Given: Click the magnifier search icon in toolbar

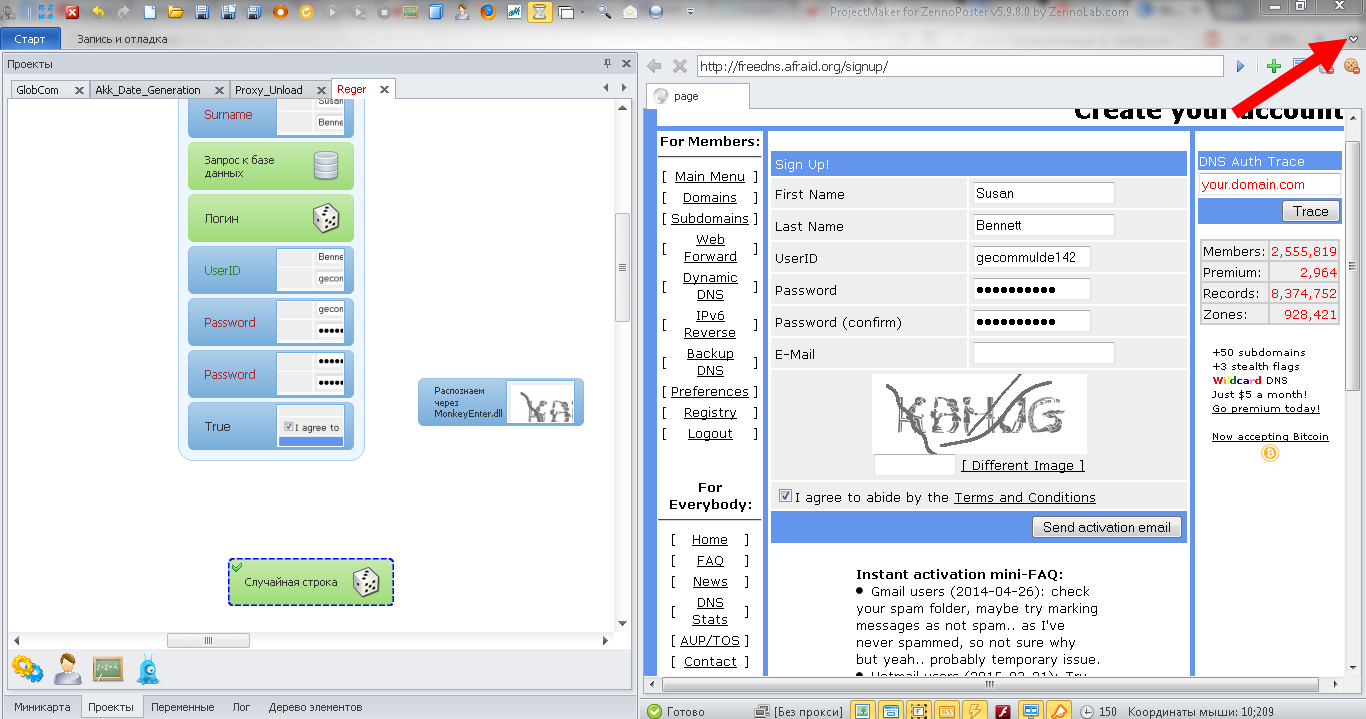Looking at the screenshot, I should click(604, 12).
